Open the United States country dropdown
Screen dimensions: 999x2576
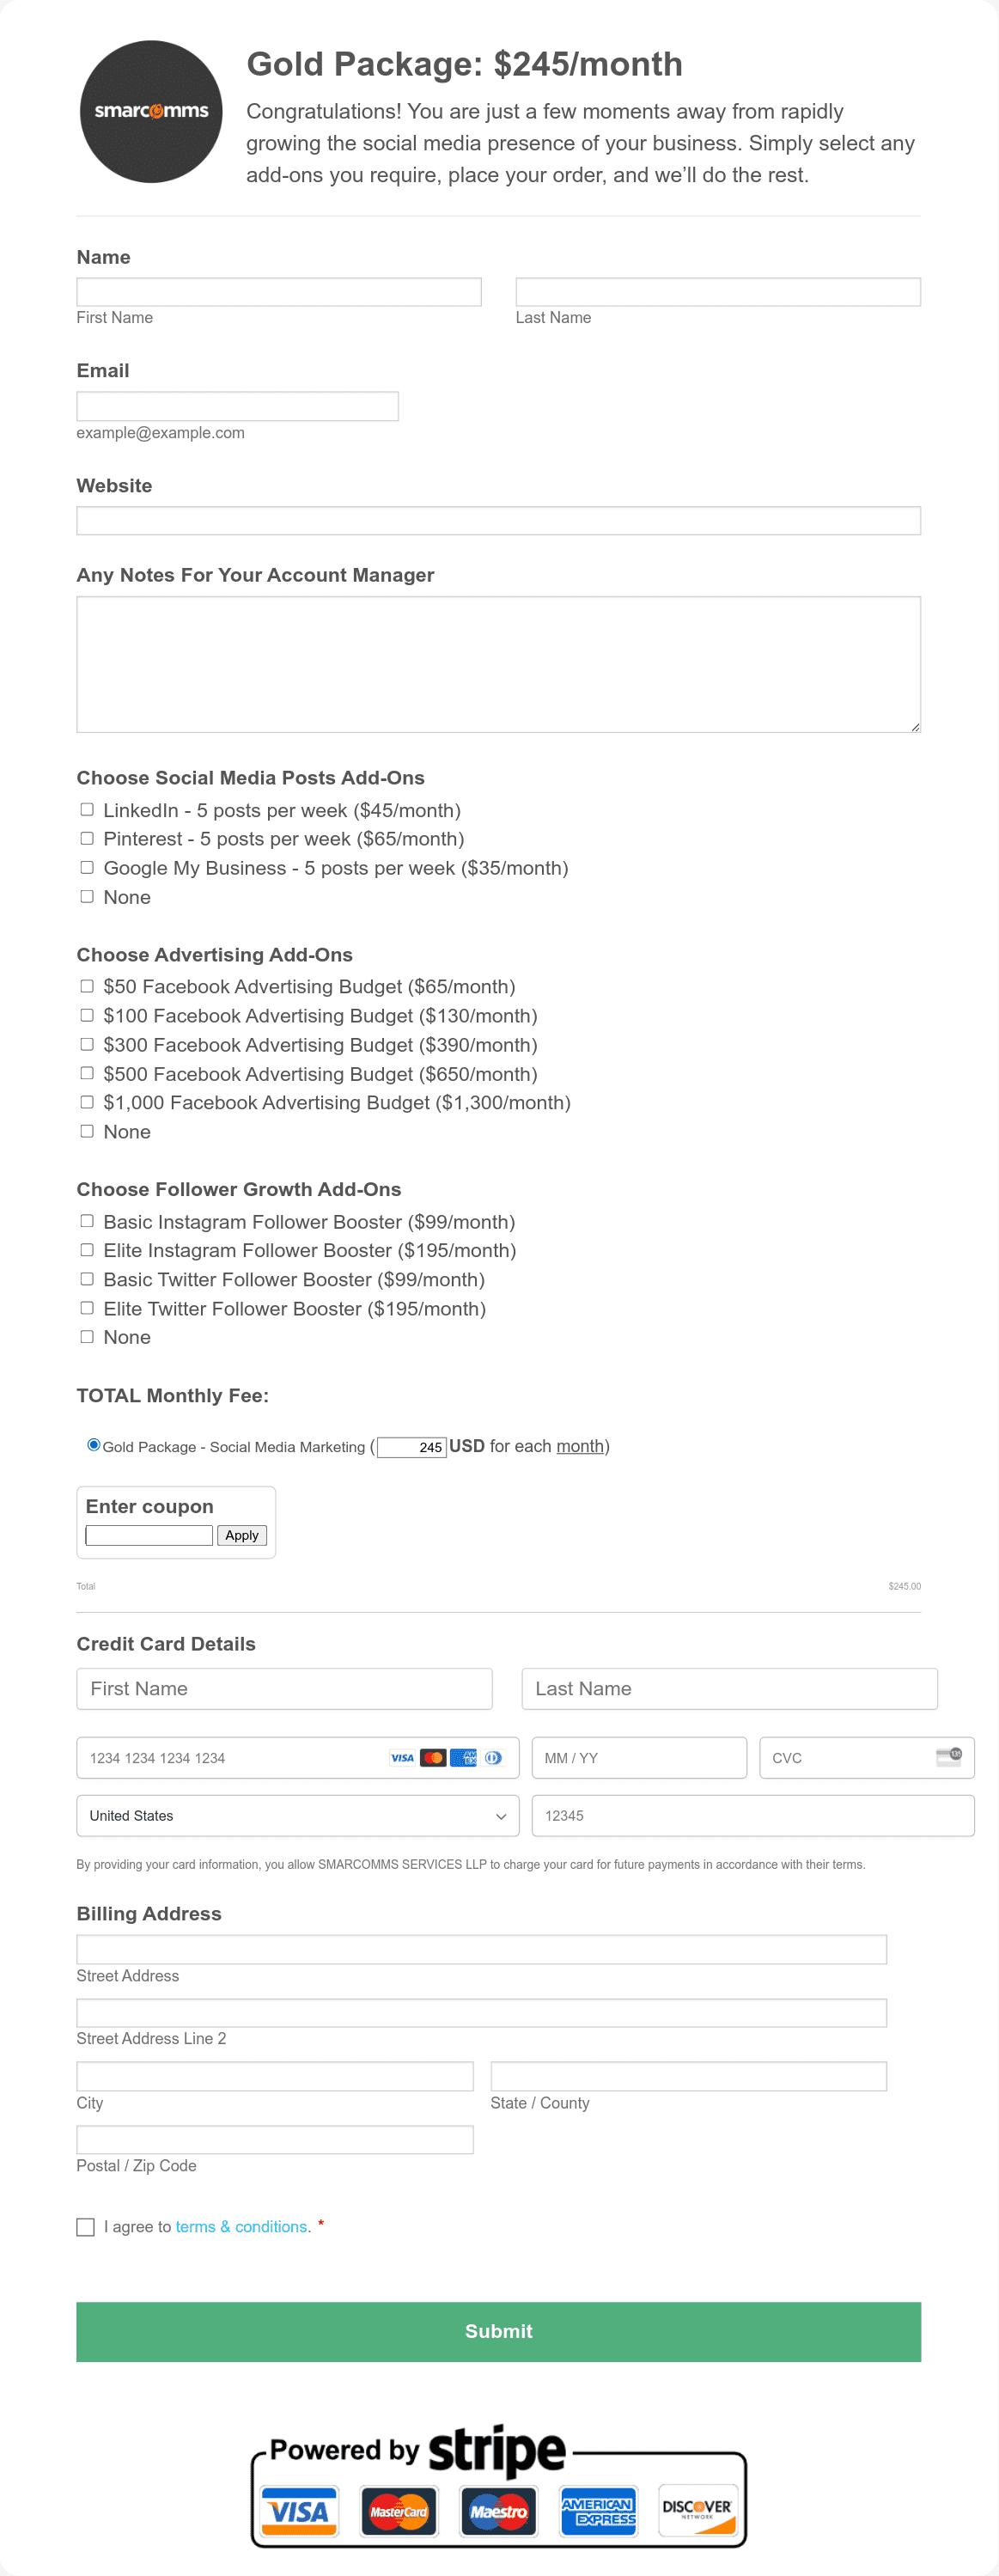tap(297, 1815)
